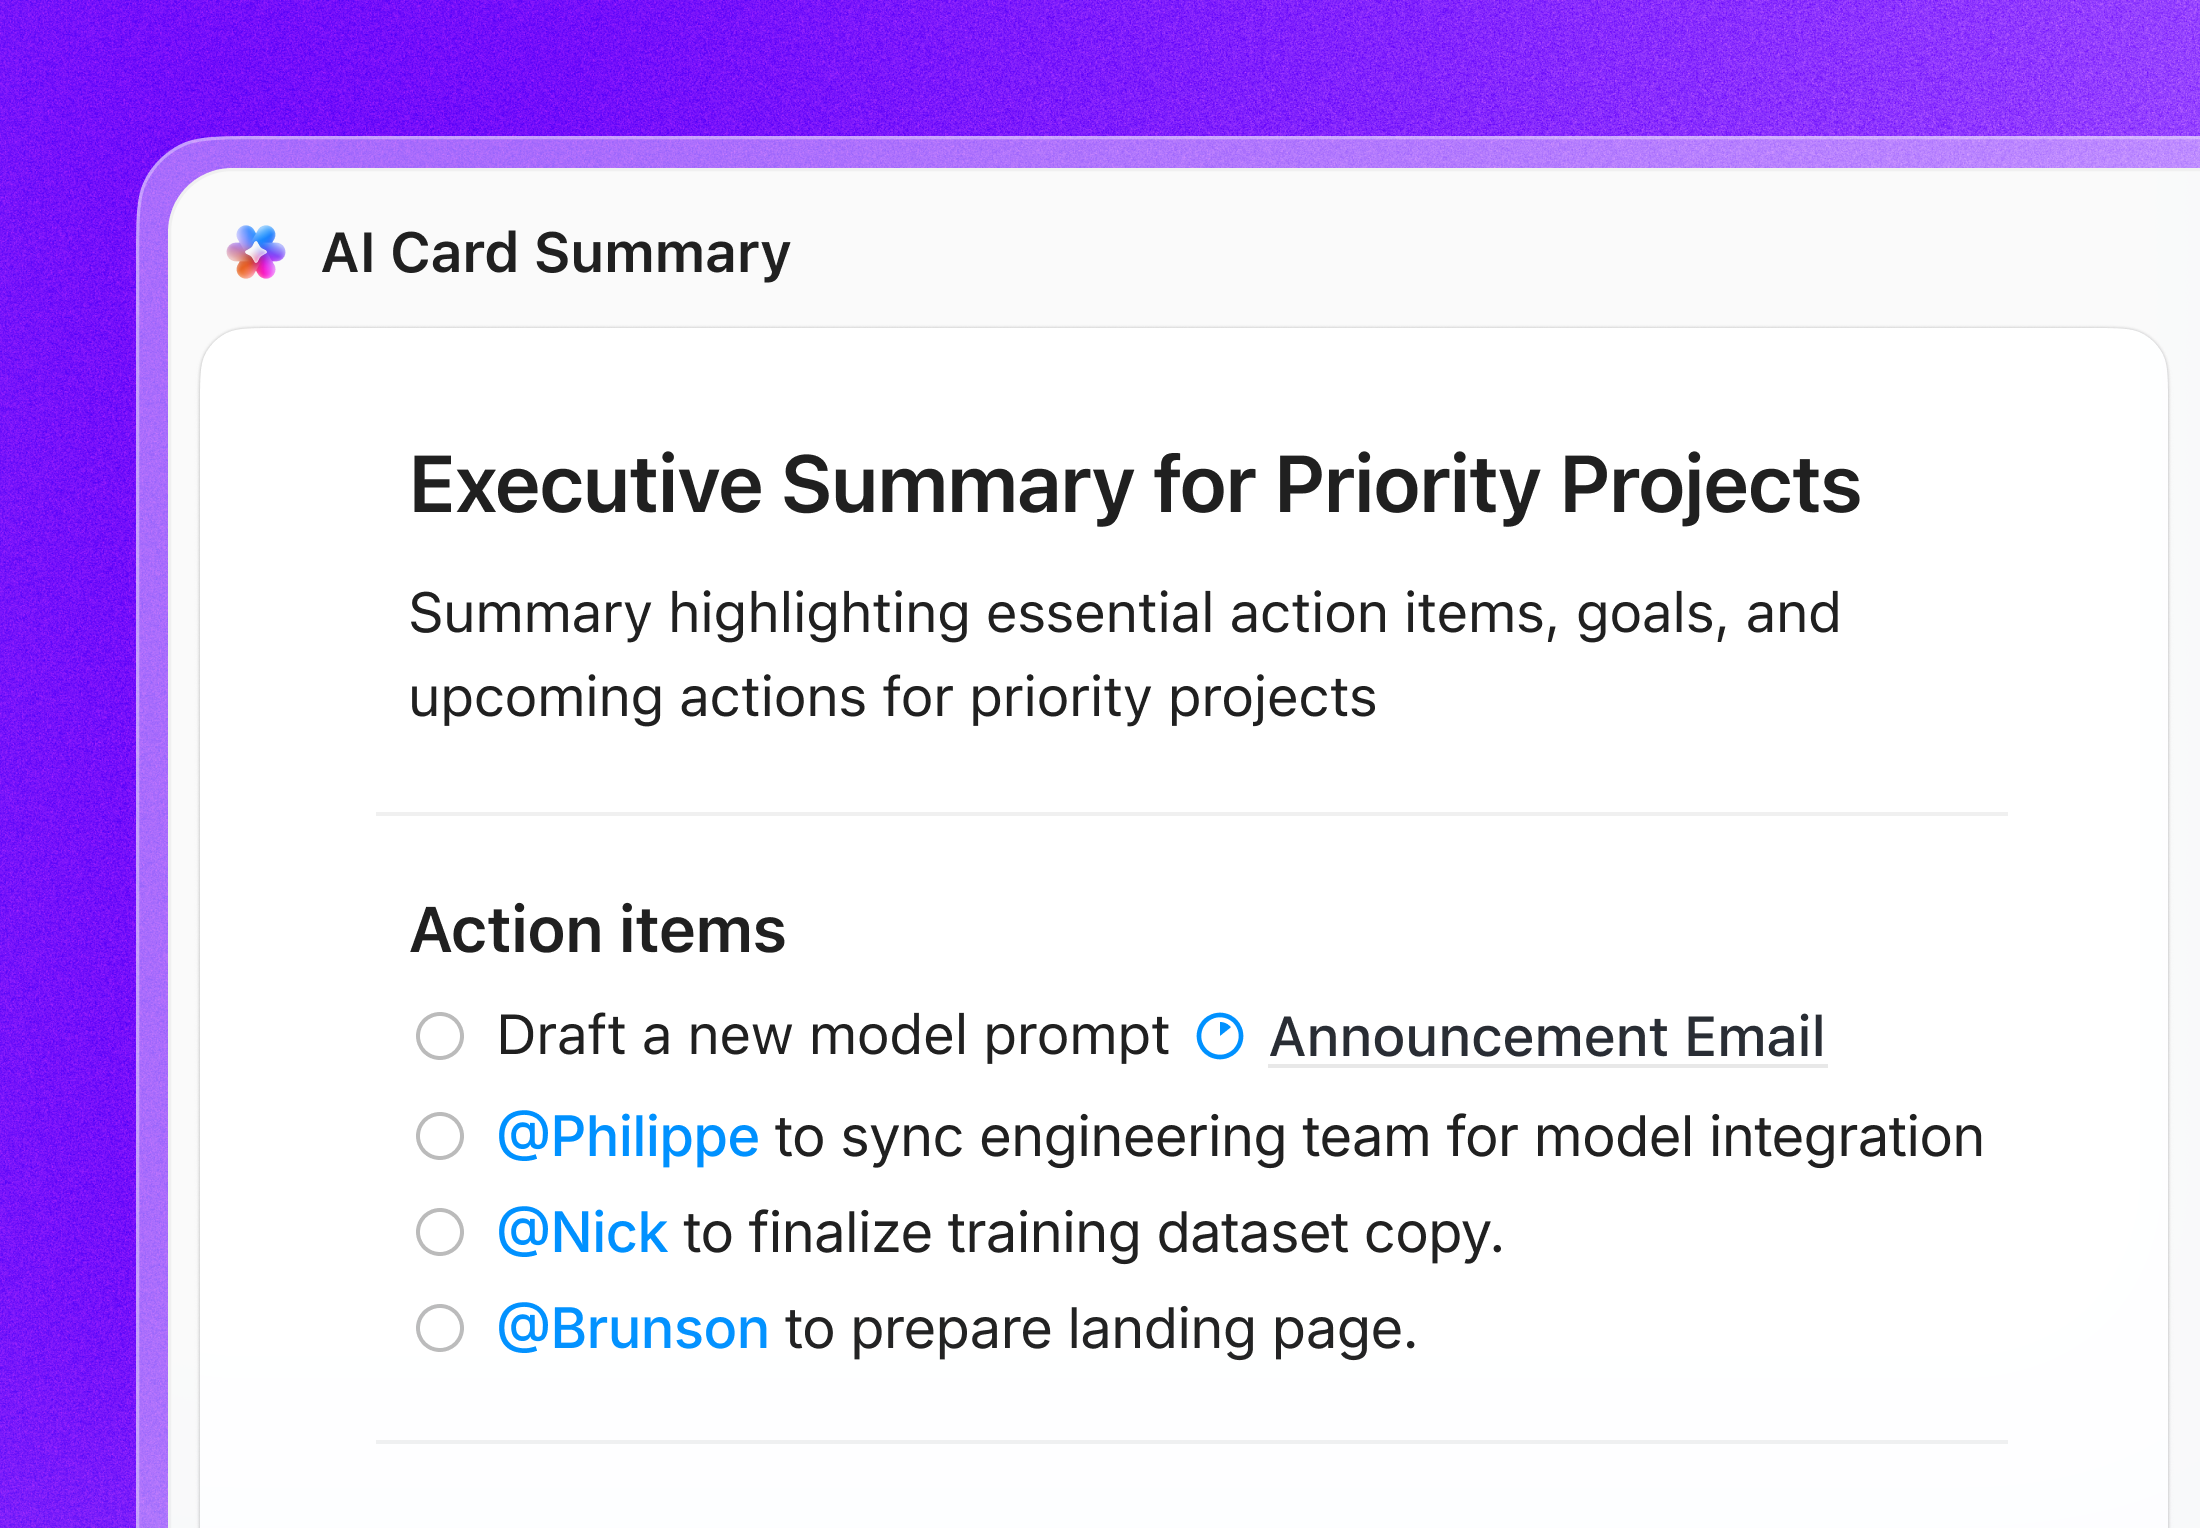Click the @Philippe mention
This screenshot has height=1528, width=2200.
pos(628,1135)
